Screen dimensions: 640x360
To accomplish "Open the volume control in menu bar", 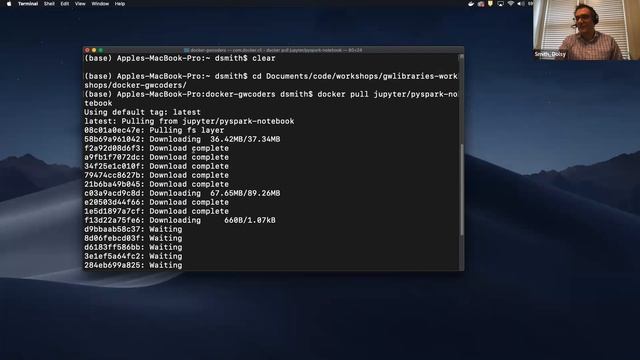I will click(521, 4).
